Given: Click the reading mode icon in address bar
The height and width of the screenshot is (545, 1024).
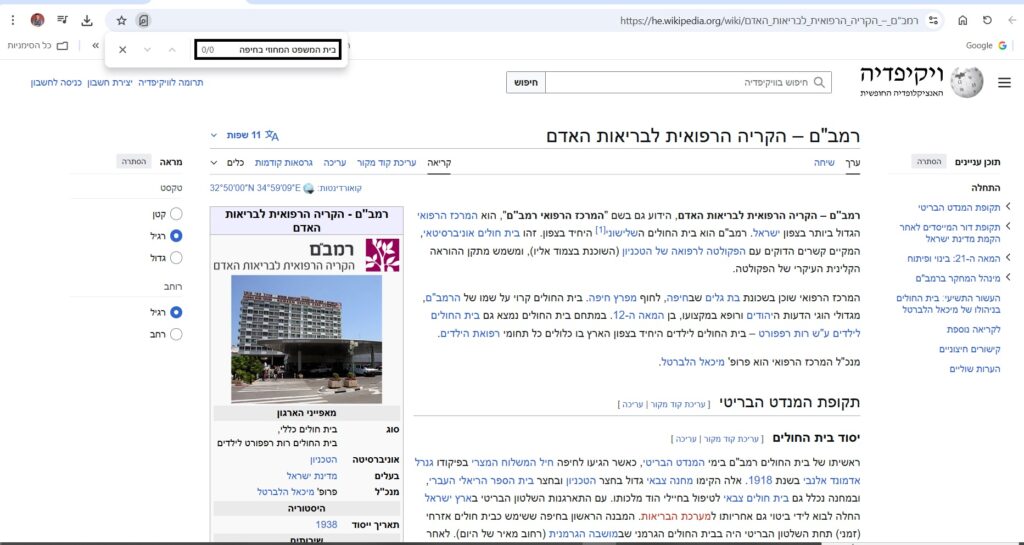Looking at the screenshot, I should click(x=143, y=20).
